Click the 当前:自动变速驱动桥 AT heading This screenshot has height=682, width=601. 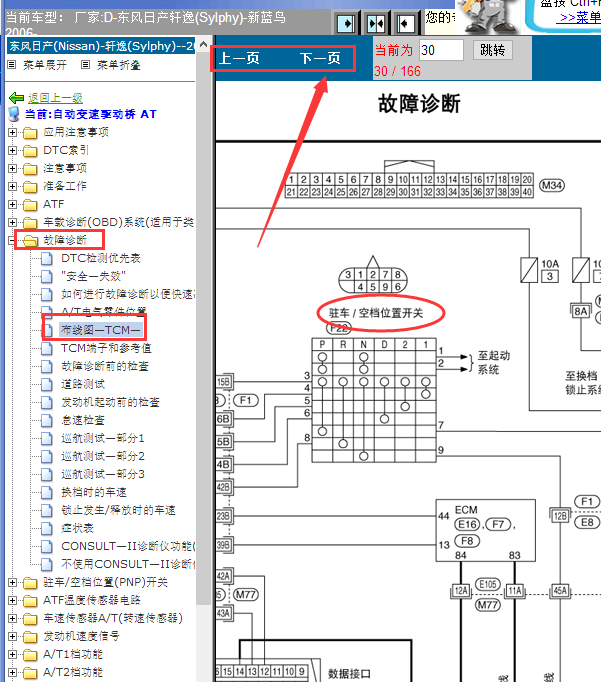click(x=90, y=114)
